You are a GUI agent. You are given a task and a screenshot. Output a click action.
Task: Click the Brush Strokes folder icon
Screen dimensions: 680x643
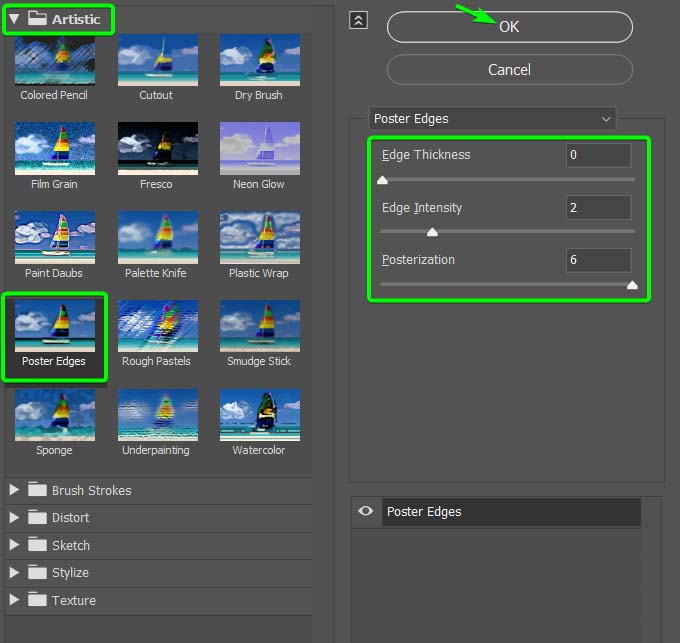coord(37,490)
